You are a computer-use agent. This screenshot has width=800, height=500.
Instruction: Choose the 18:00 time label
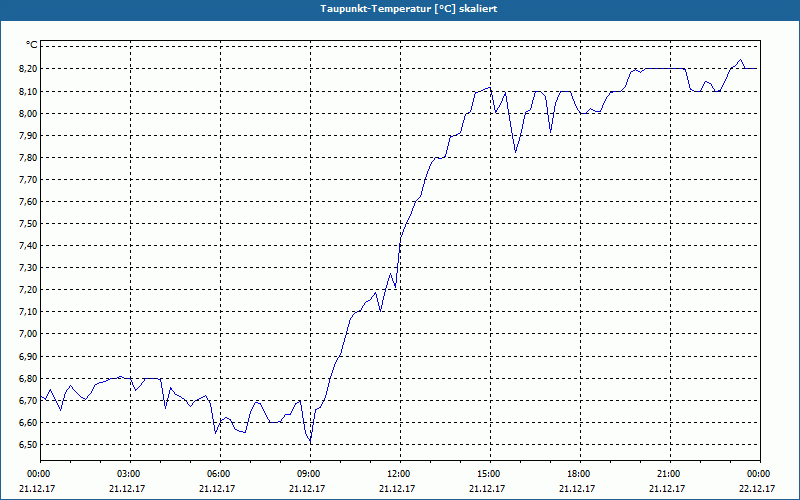point(580,474)
